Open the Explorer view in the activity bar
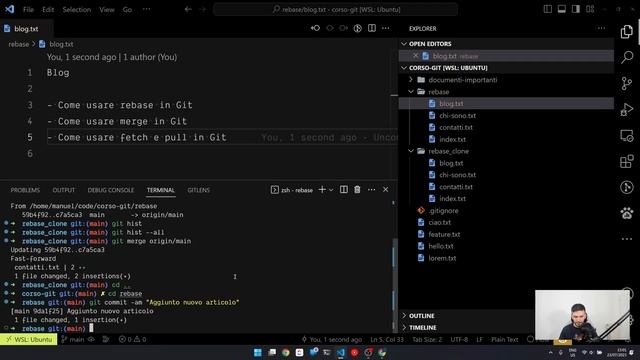This screenshot has height=360, width=640. click(627, 31)
